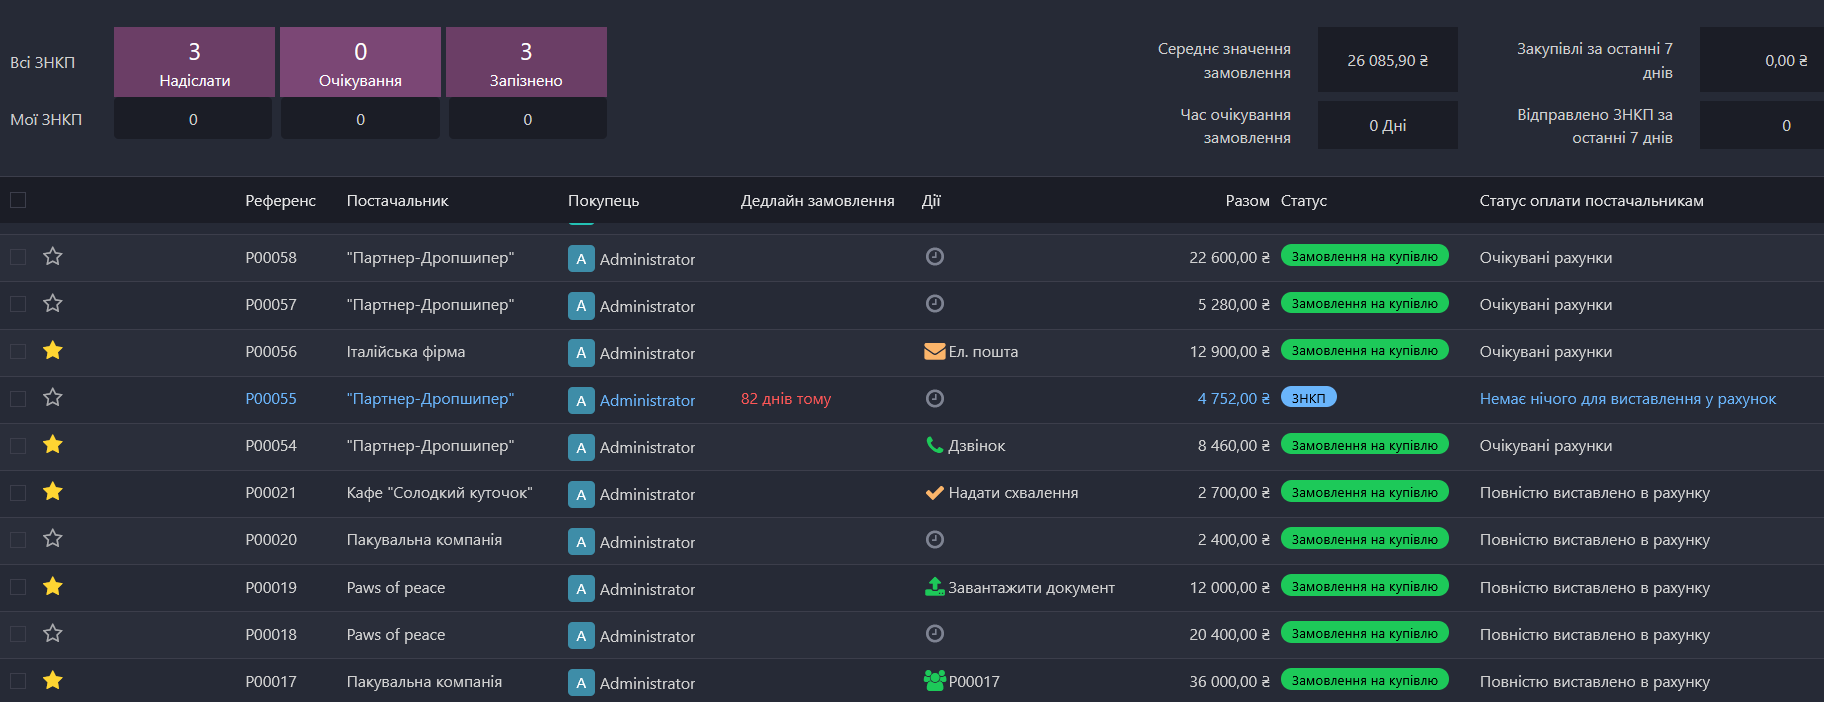Screen dimensions: 1824x702
Task: Star the P00057 order as favorite
Action: (x=53, y=304)
